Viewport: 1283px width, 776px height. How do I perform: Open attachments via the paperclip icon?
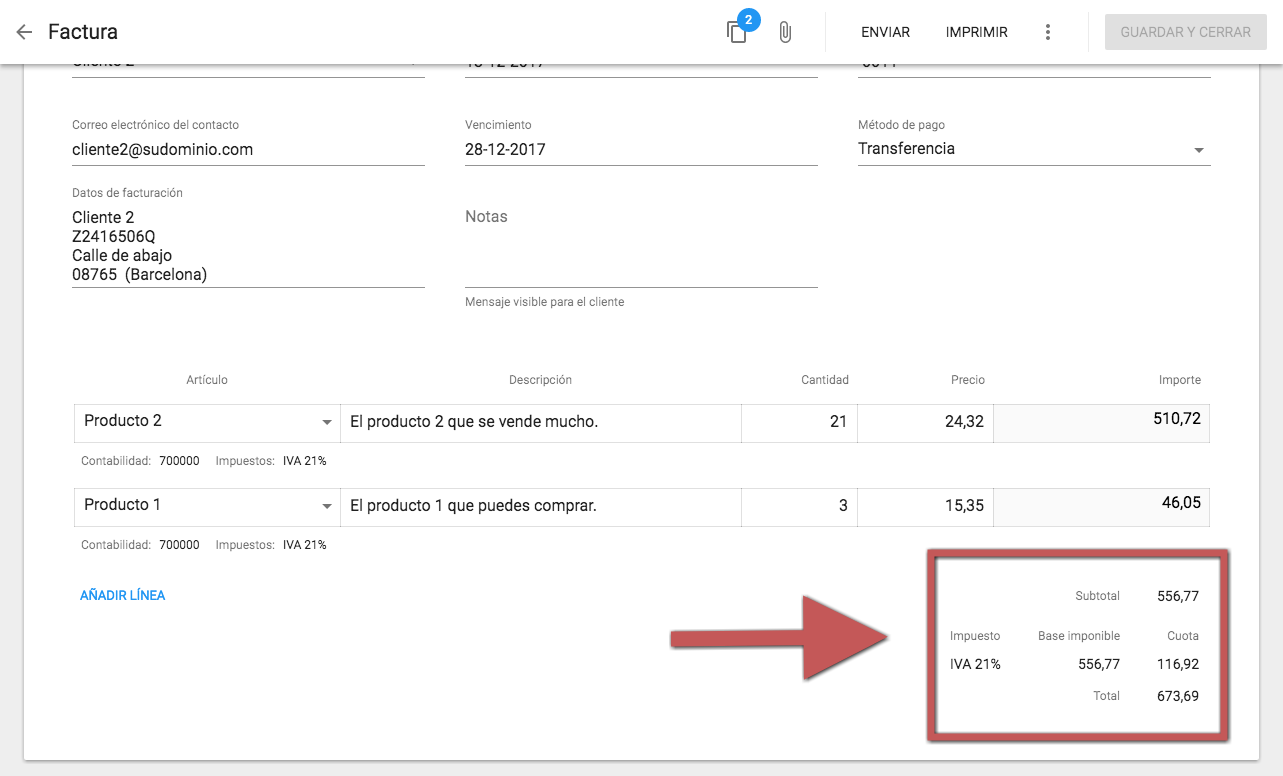click(785, 32)
